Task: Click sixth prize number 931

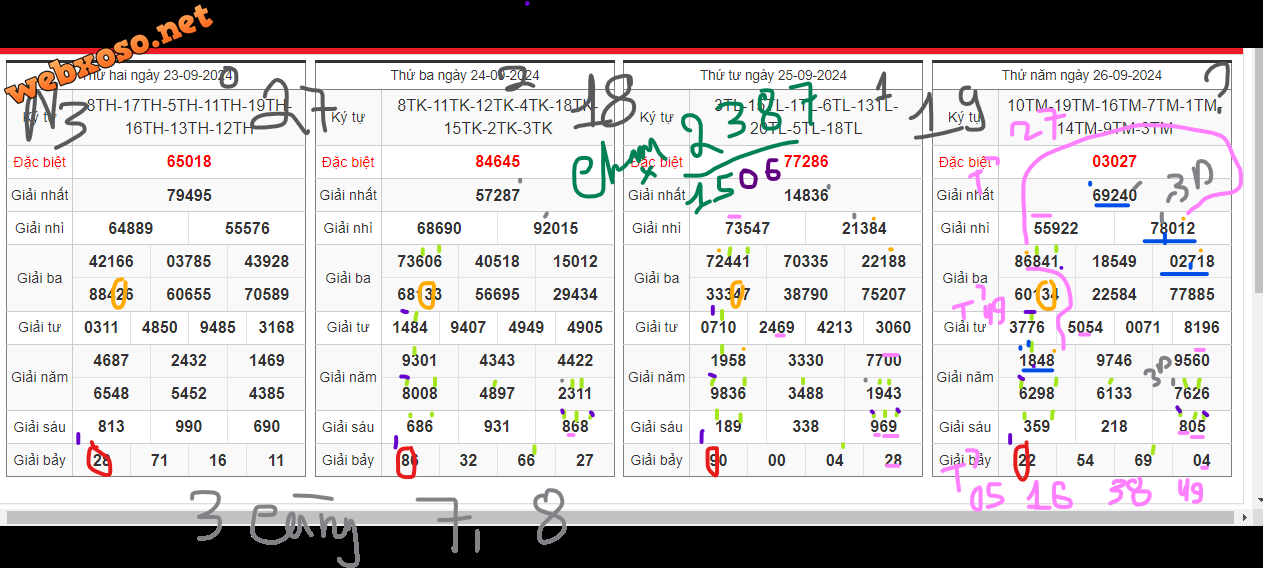Action: (x=497, y=427)
